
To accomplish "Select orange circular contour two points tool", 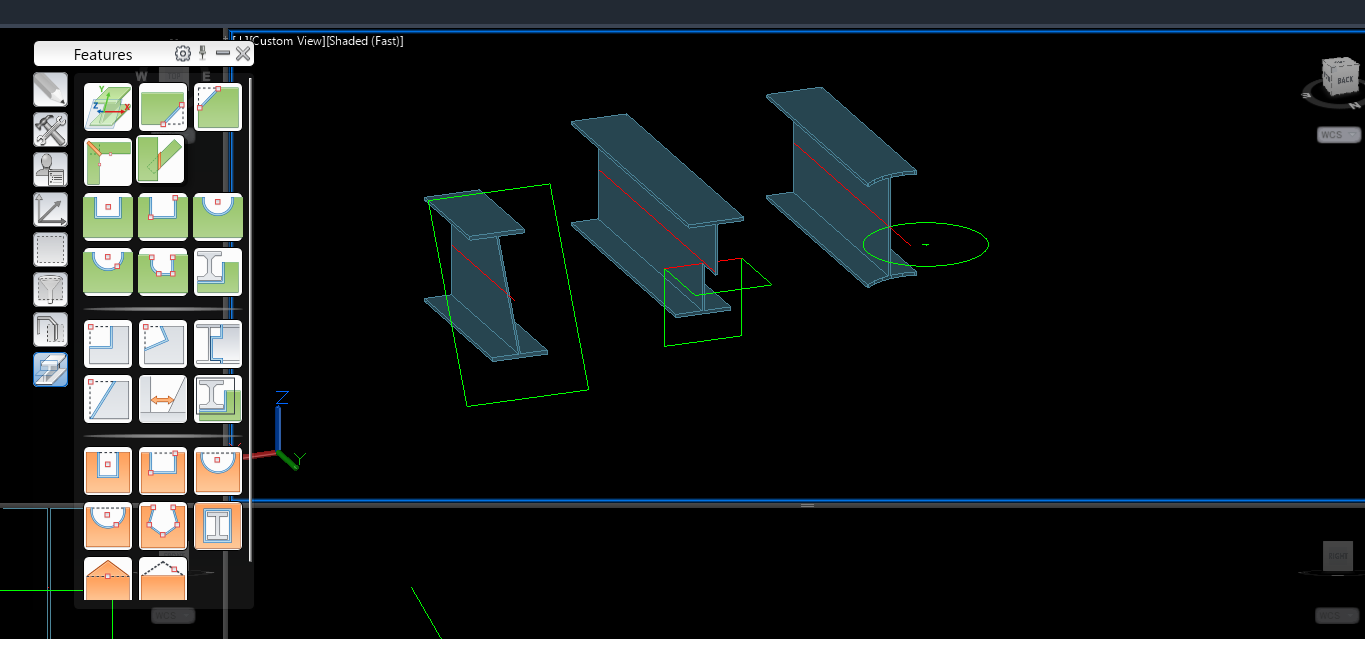I will (108, 526).
